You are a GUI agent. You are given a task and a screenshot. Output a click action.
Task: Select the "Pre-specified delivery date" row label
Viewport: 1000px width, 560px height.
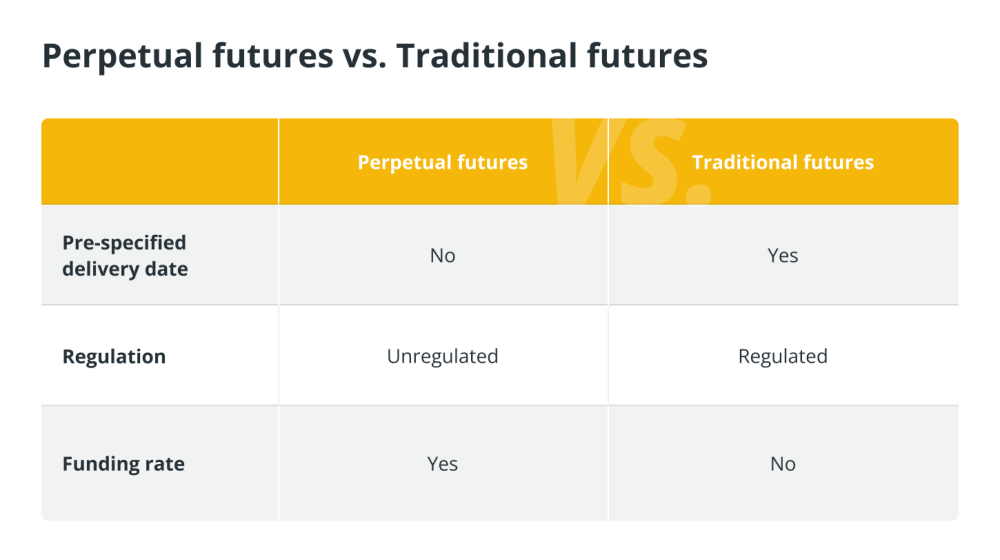coord(125,255)
